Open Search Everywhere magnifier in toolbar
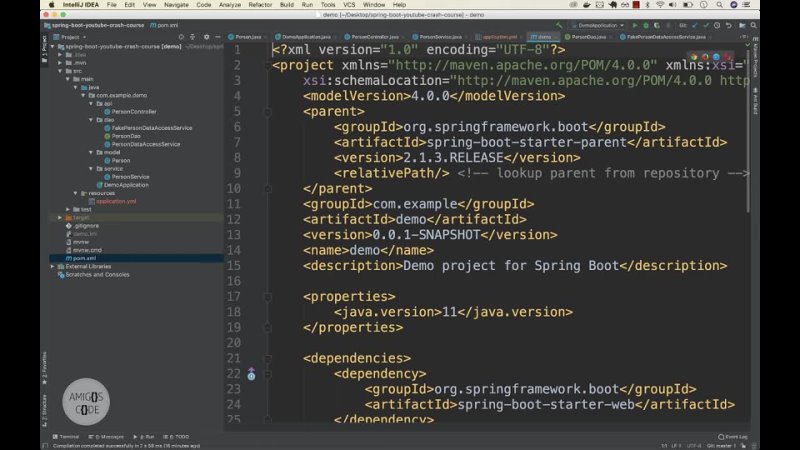The image size is (800, 450). (754, 25)
